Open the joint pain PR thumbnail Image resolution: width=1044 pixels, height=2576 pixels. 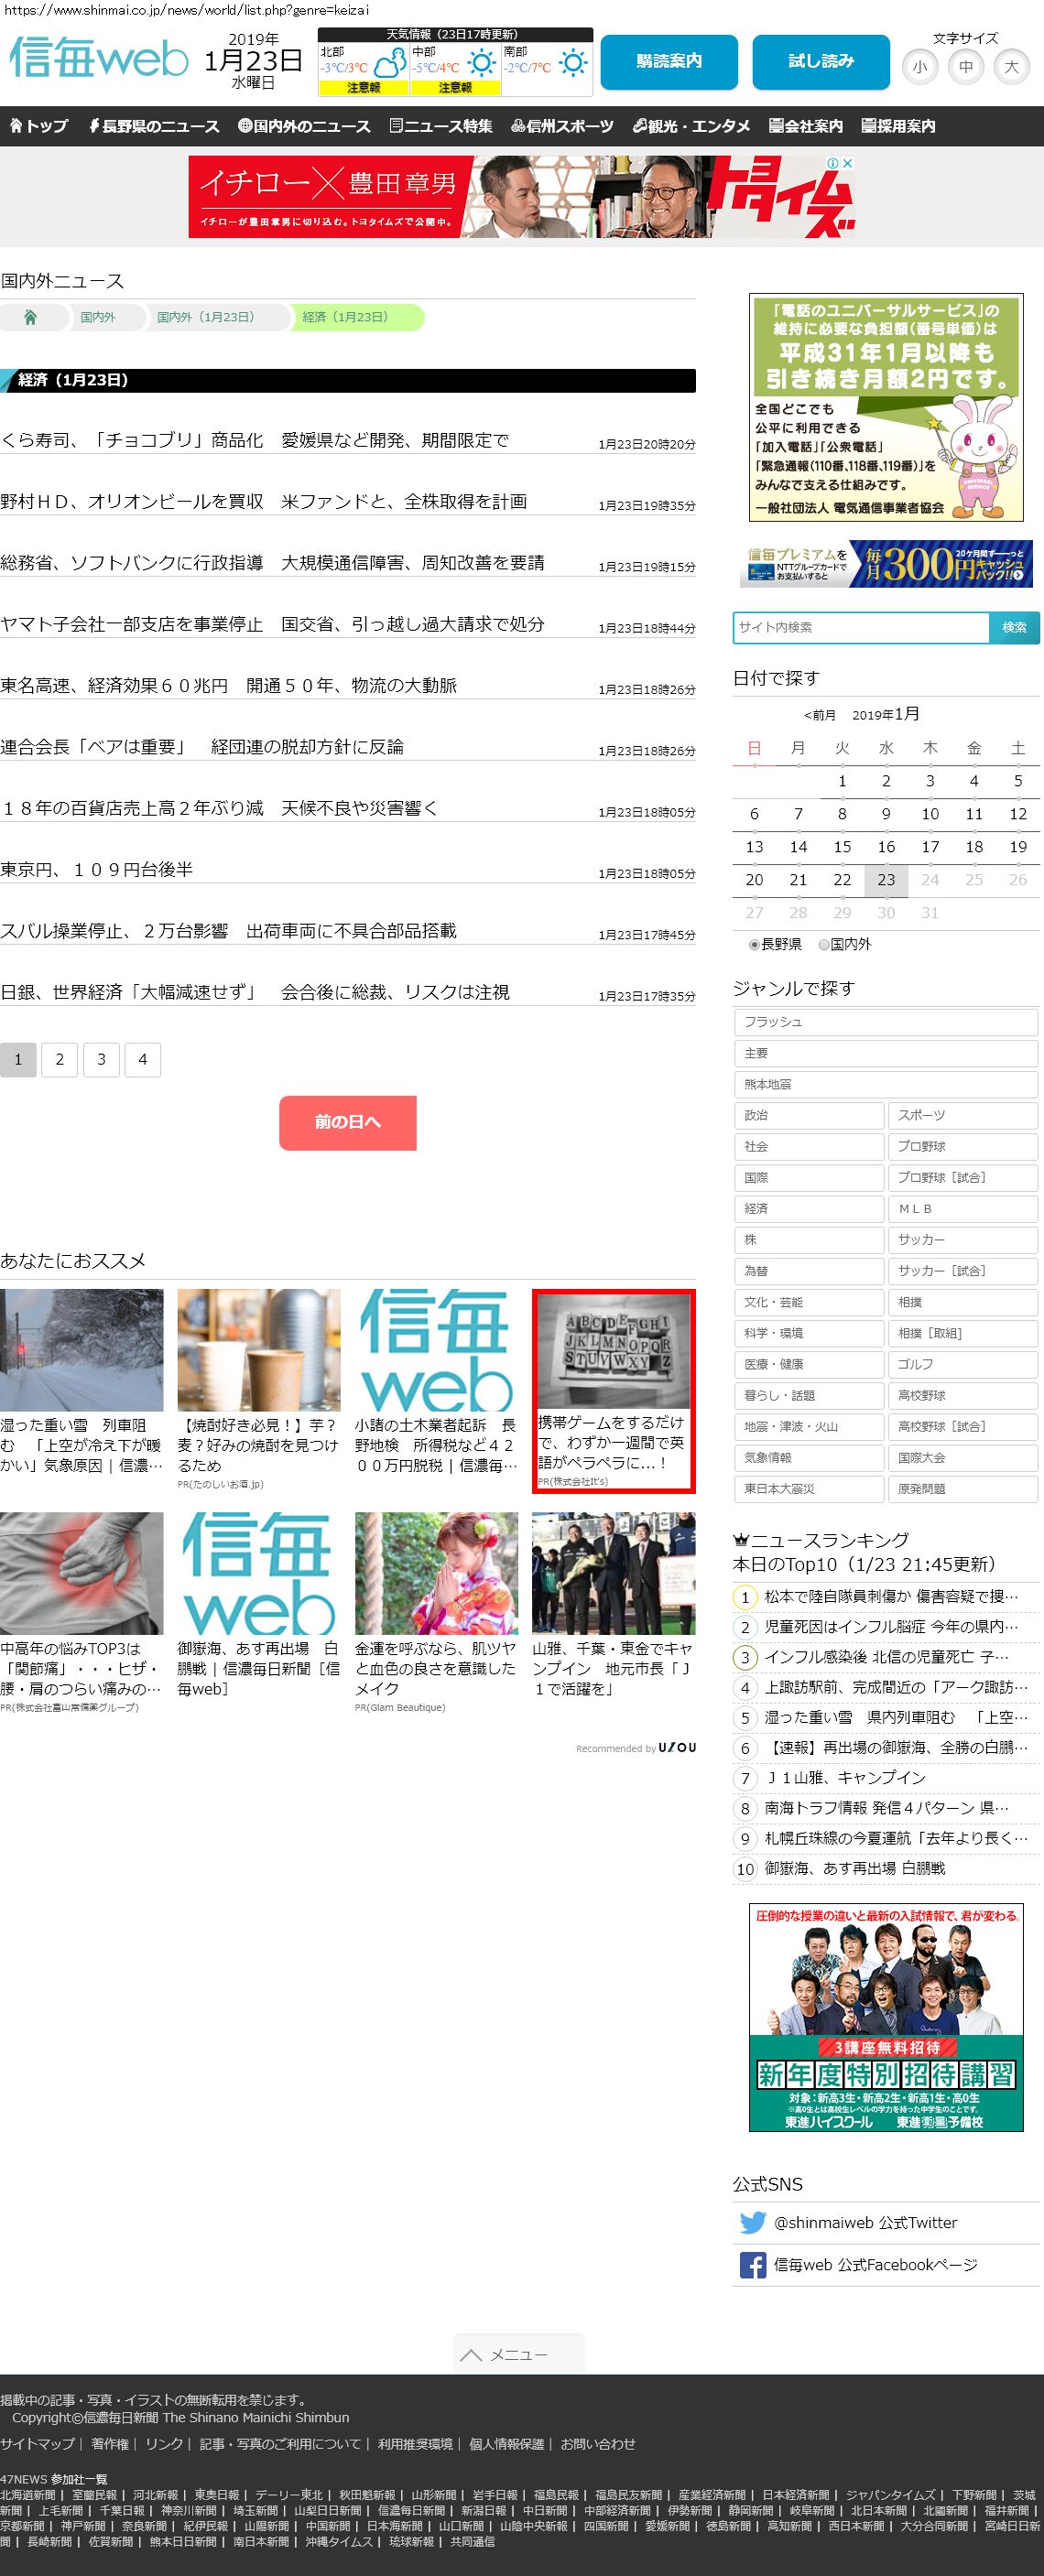[81, 1573]
